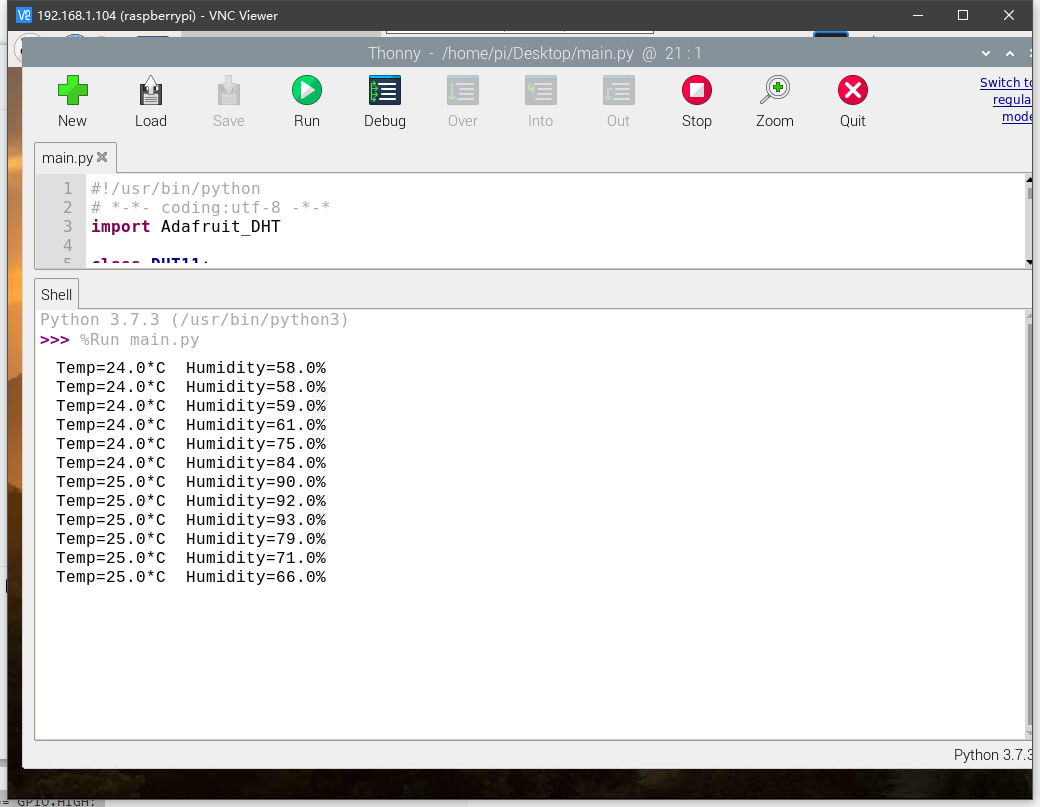The width and height of the screenshot is (1040, 807).
Task: Open a file with the Load icon
Action: tap(151, 91)
